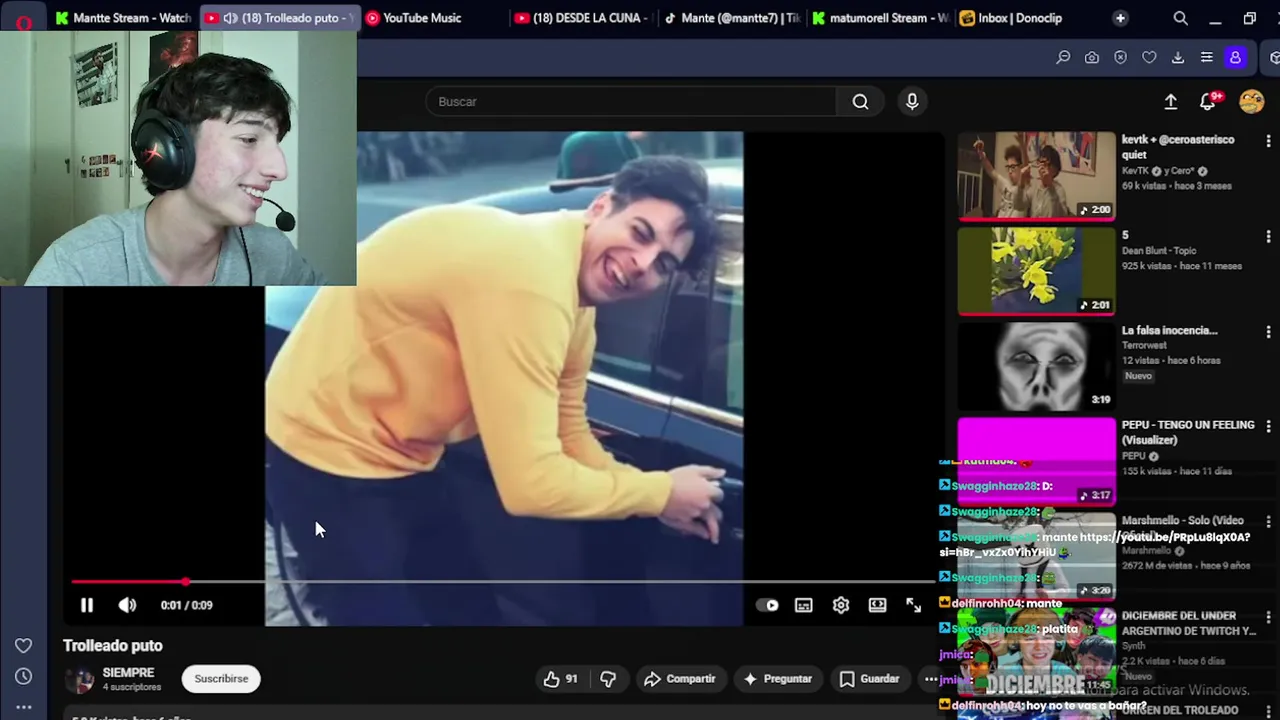Open Diciembre del Under video title

[1188, 623]
